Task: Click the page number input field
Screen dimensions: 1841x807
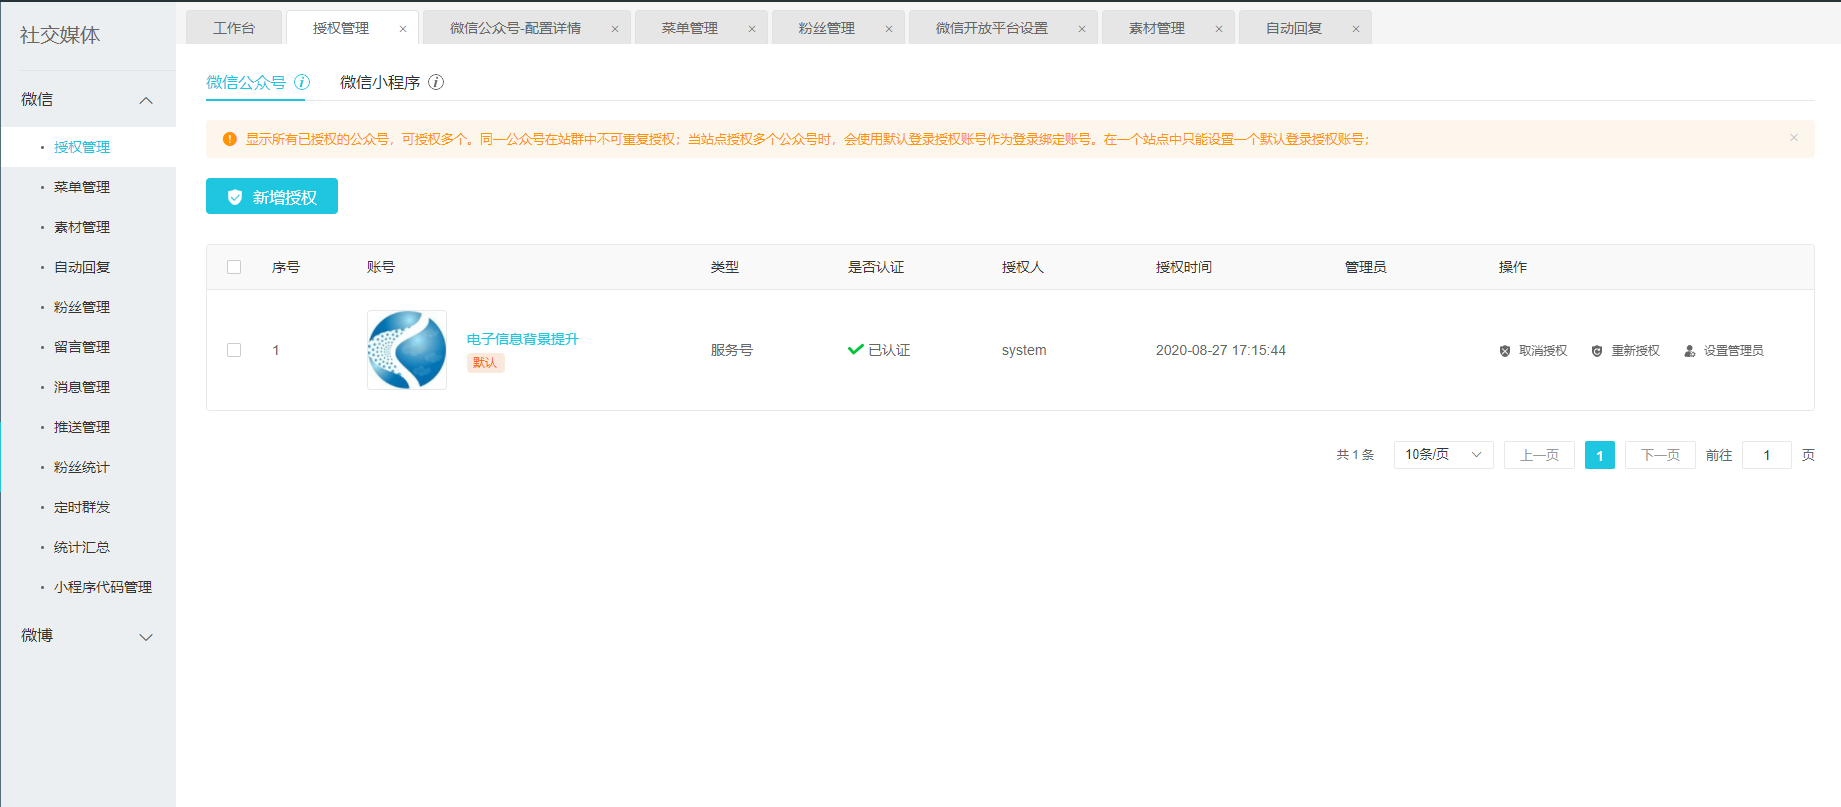Action: pos(1766,455)
